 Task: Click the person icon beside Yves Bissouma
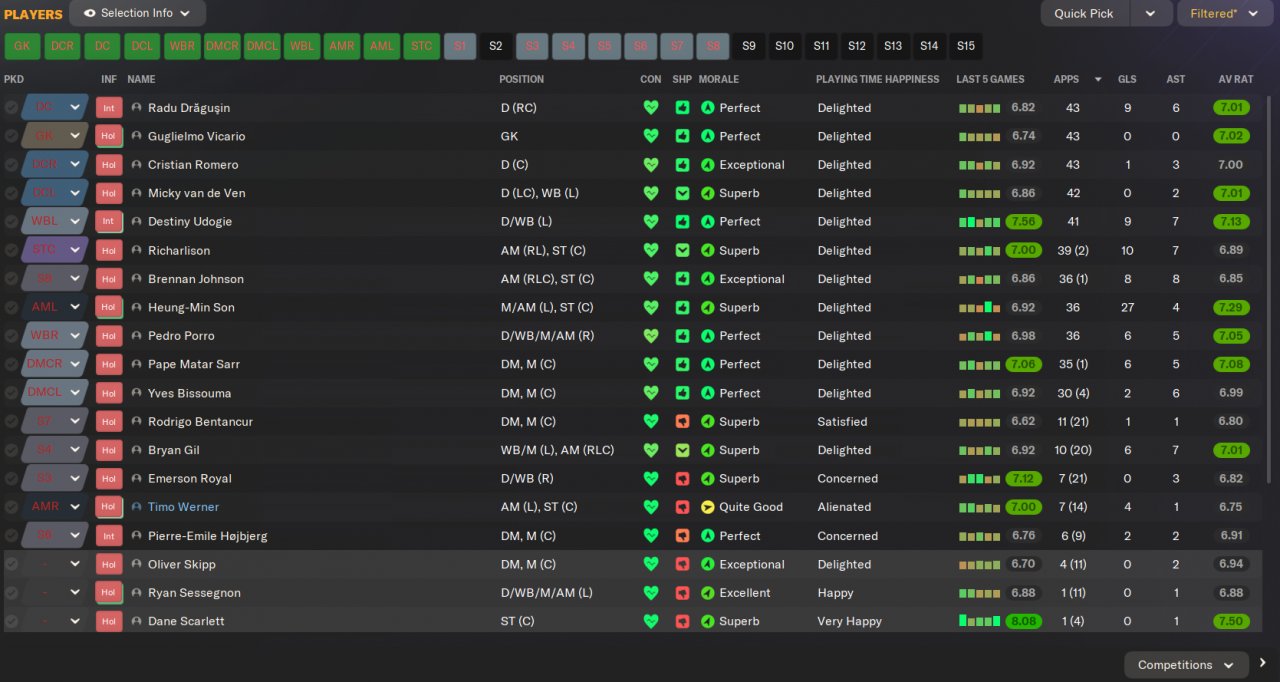click(136, 393)
